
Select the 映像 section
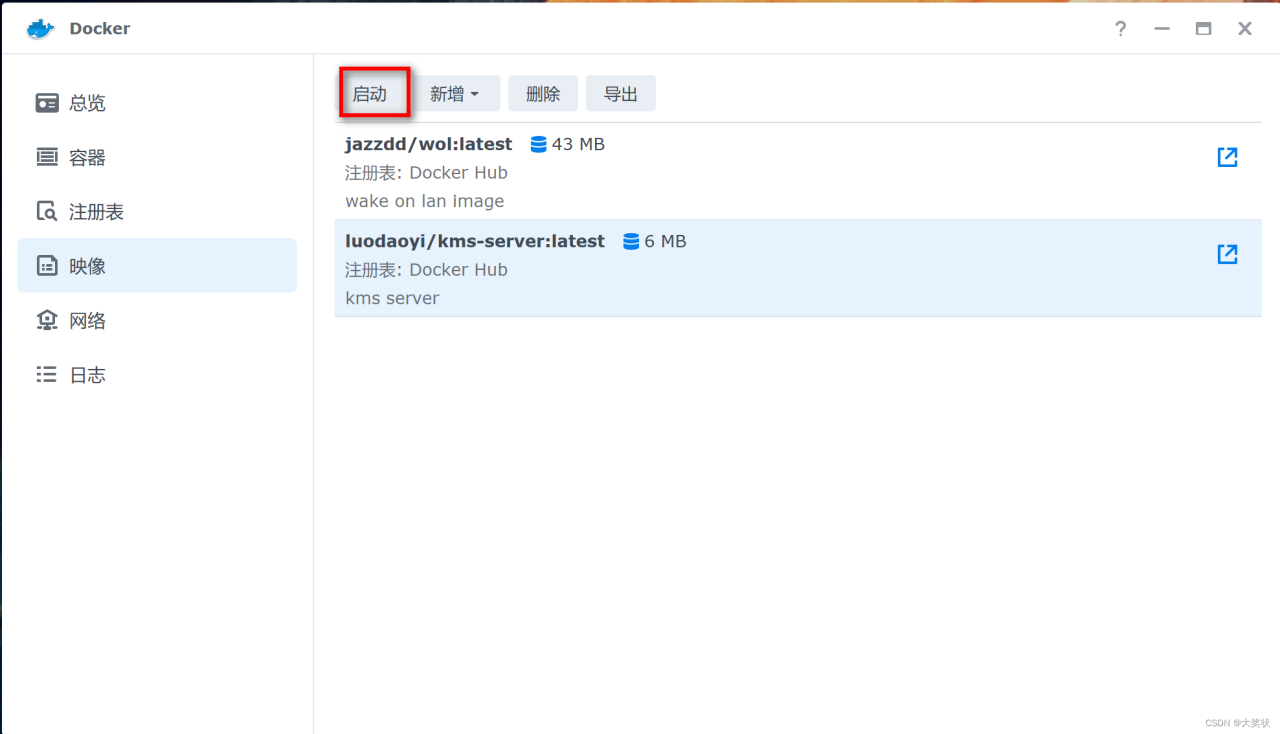click(x=157, y=266)
